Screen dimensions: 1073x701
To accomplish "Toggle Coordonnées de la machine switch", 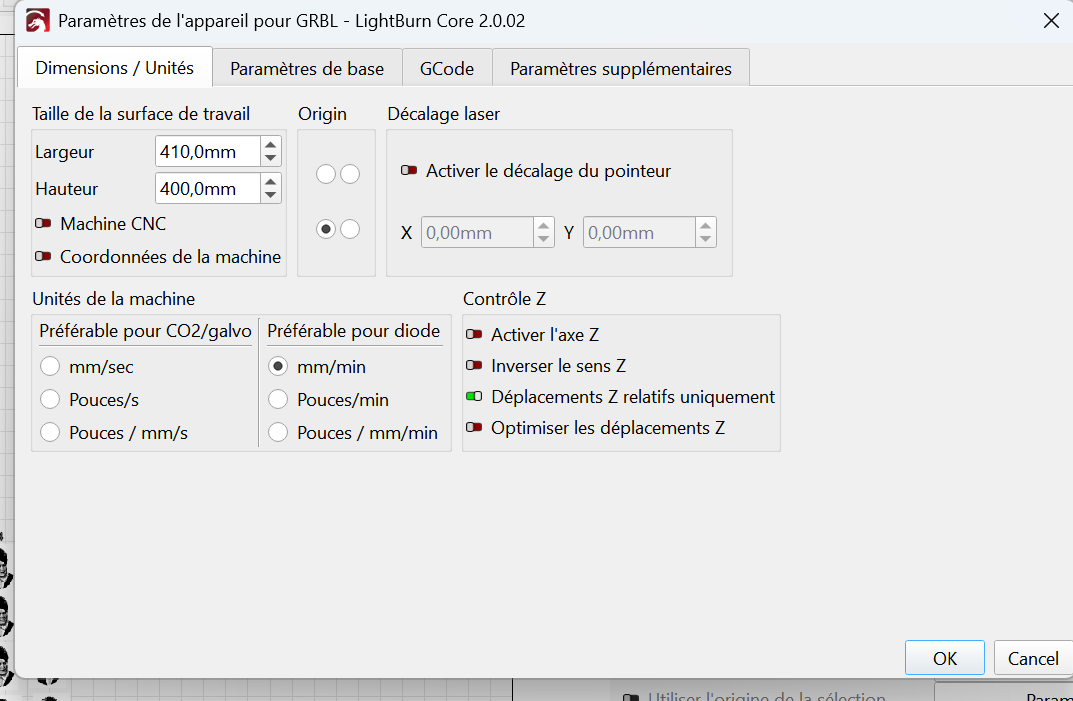I will click(x=43, y=256).
